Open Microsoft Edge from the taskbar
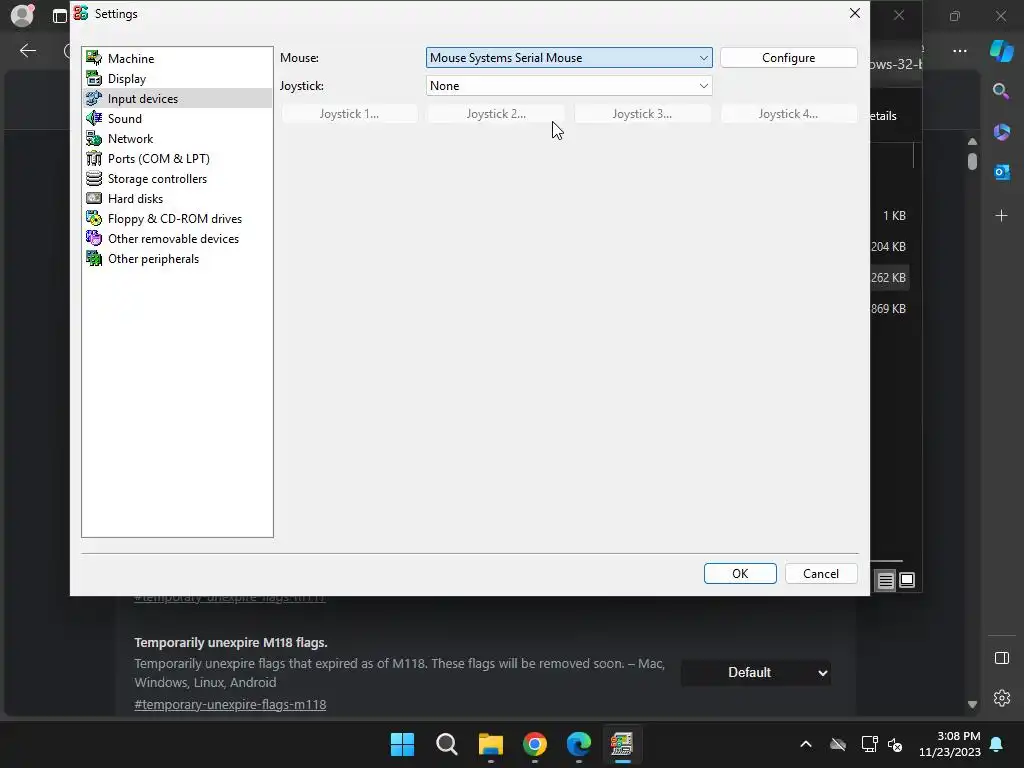This screenshot has height=768, width=1024. pos(579,744)
